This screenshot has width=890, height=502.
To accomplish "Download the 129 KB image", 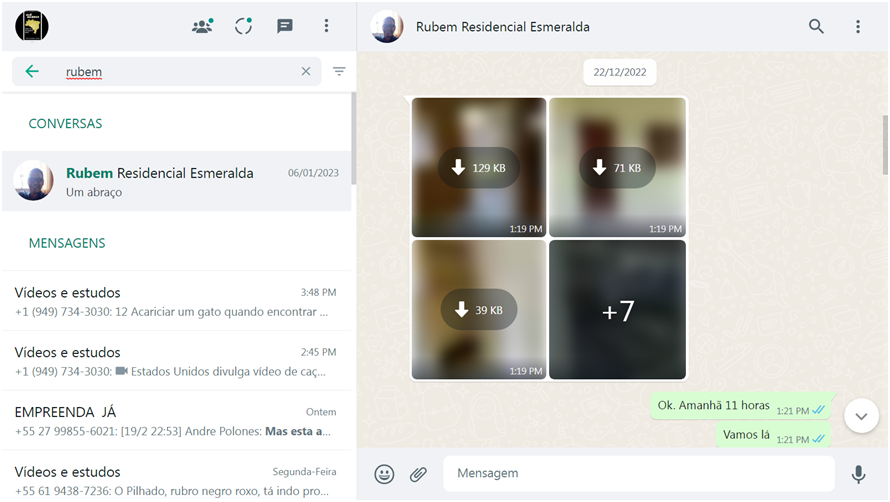I will click(x=478, y=168).
